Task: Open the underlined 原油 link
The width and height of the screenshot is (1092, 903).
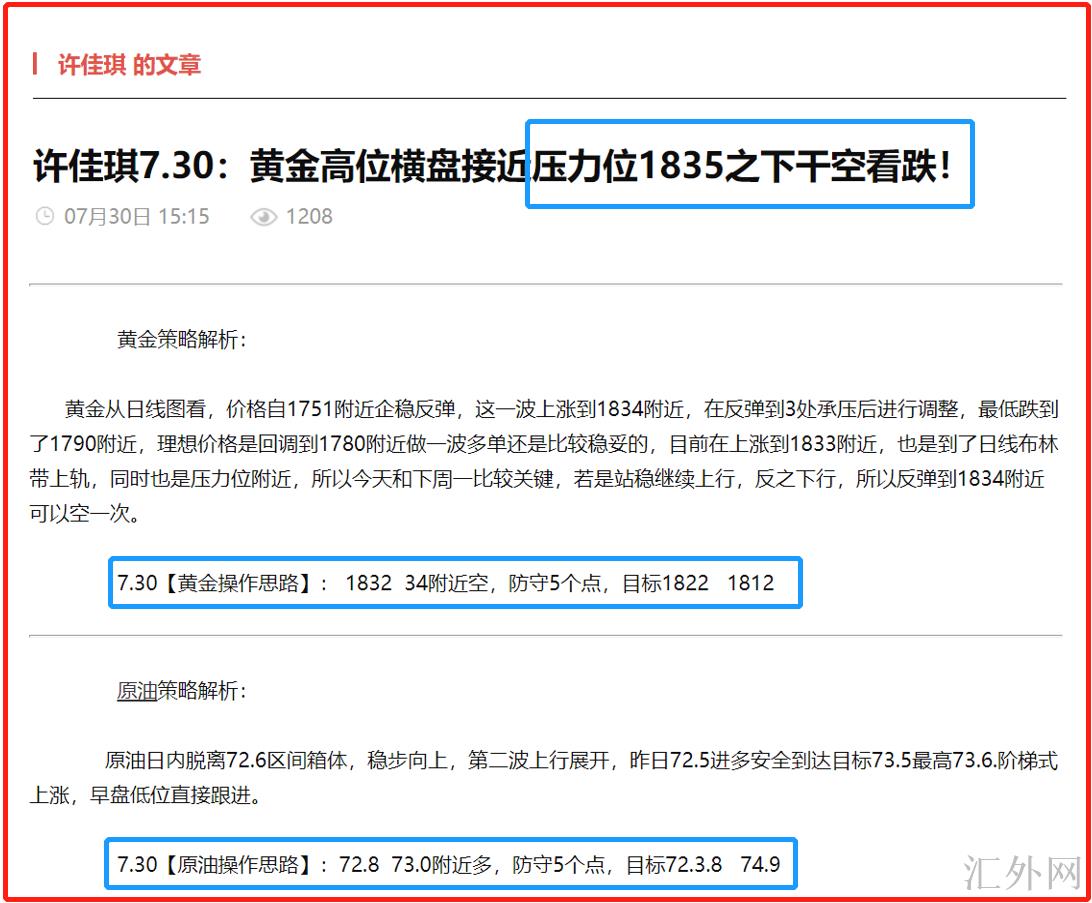Action: (x=137, y=691)
